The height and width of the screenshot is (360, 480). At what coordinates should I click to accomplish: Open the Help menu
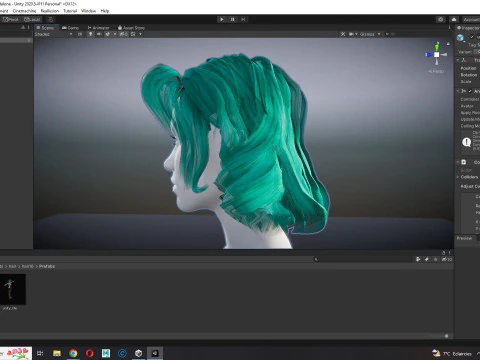105,11
